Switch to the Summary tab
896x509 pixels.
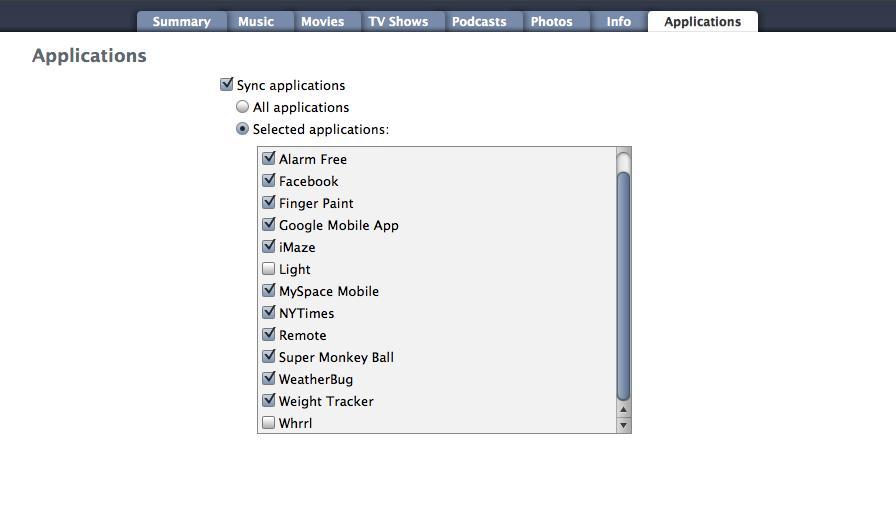(x=182, y=22)
